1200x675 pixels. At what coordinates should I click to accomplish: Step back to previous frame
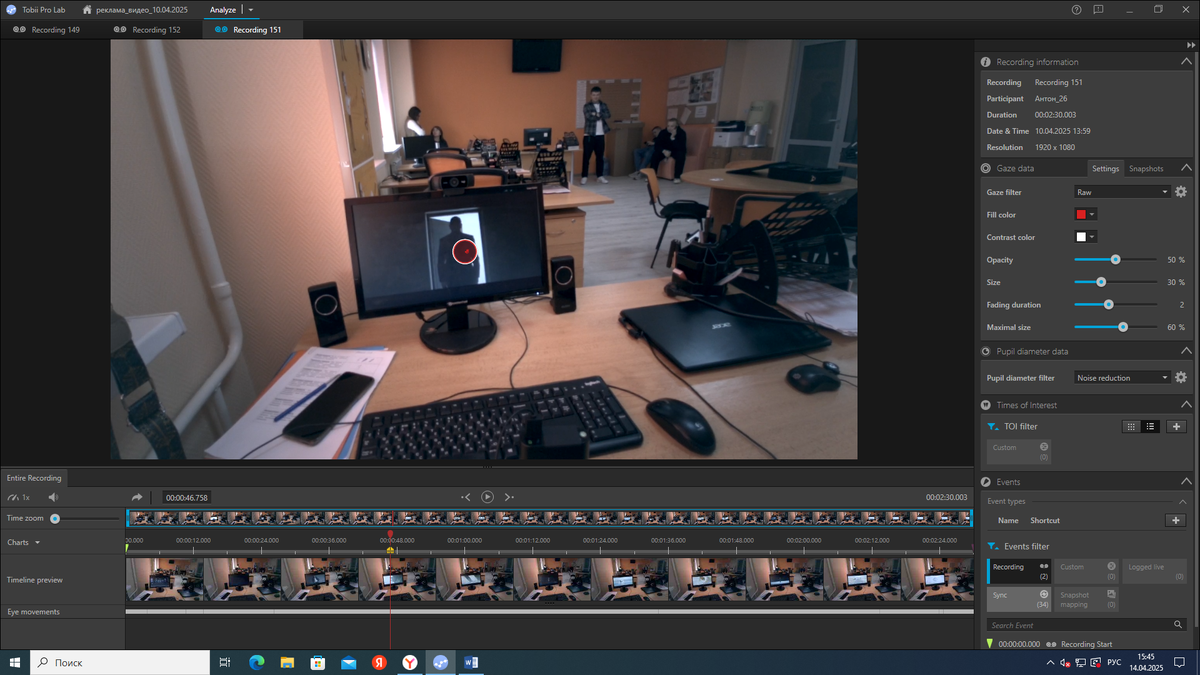(x=465, y=497)
